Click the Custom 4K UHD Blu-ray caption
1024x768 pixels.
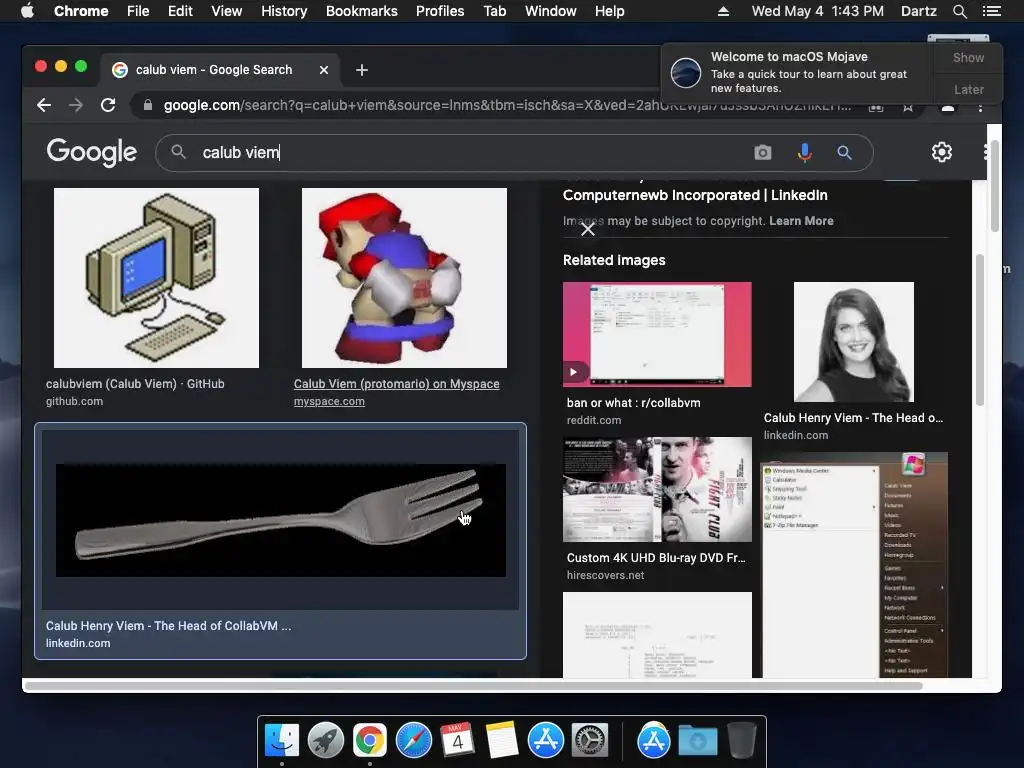coord(656,558)
